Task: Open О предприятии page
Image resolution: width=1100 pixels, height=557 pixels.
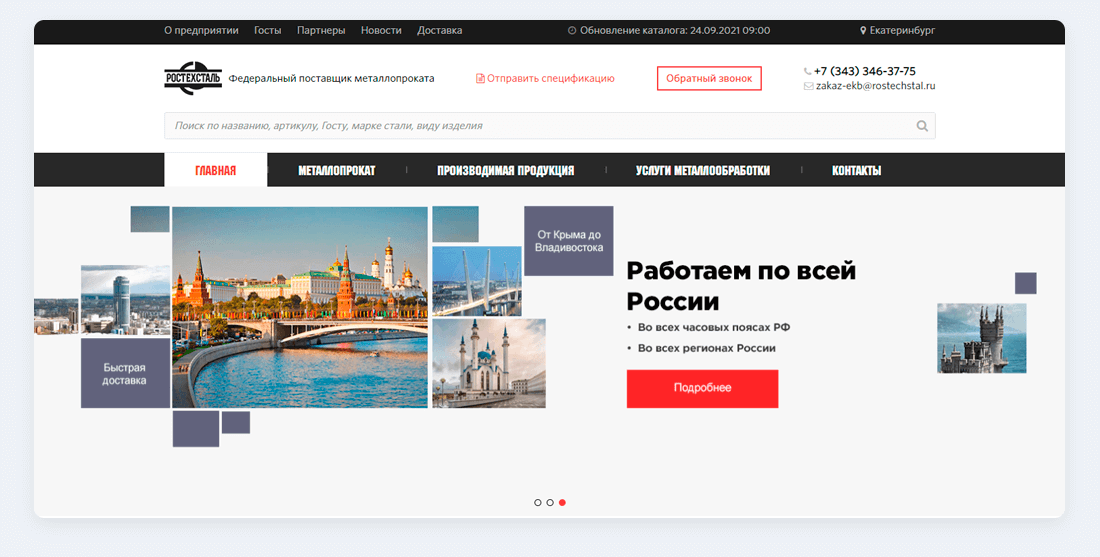Action: click(x=201, y=31)
